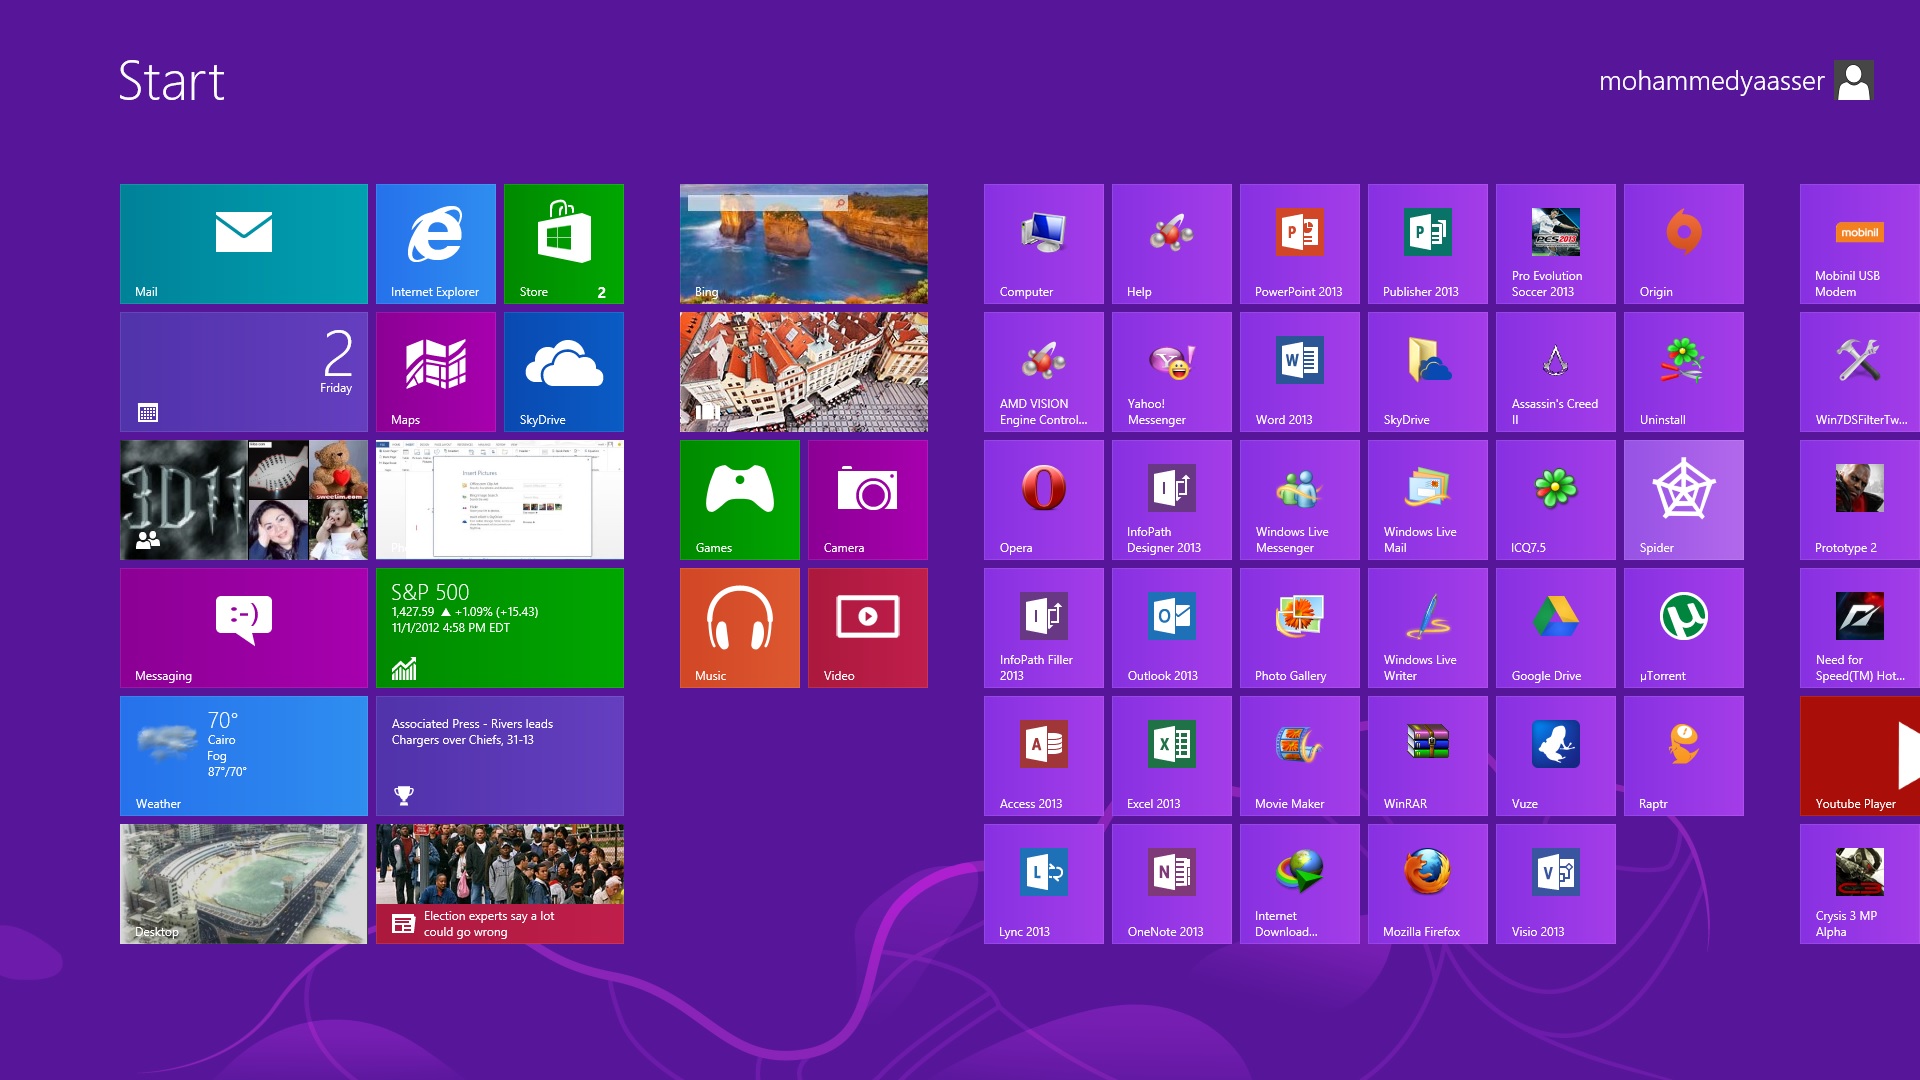Viewport: 1920px width, 1080px height.
Task: Launch Excel 2013
Action: 1172,756
